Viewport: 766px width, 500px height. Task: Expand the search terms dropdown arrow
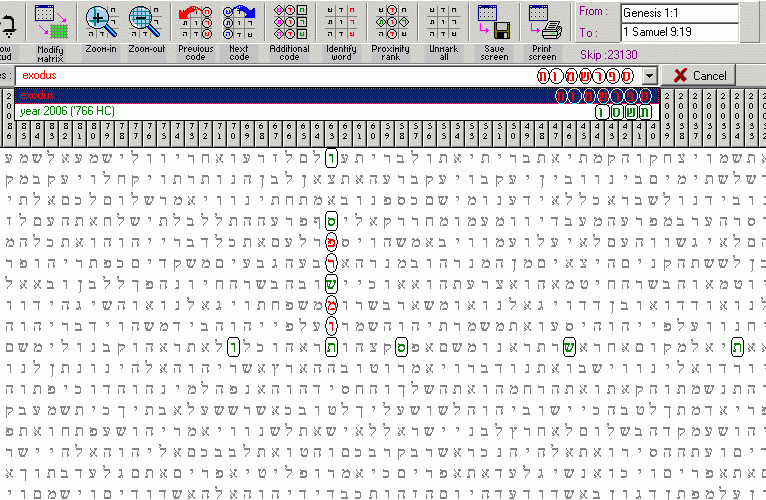tap(649, 76)
